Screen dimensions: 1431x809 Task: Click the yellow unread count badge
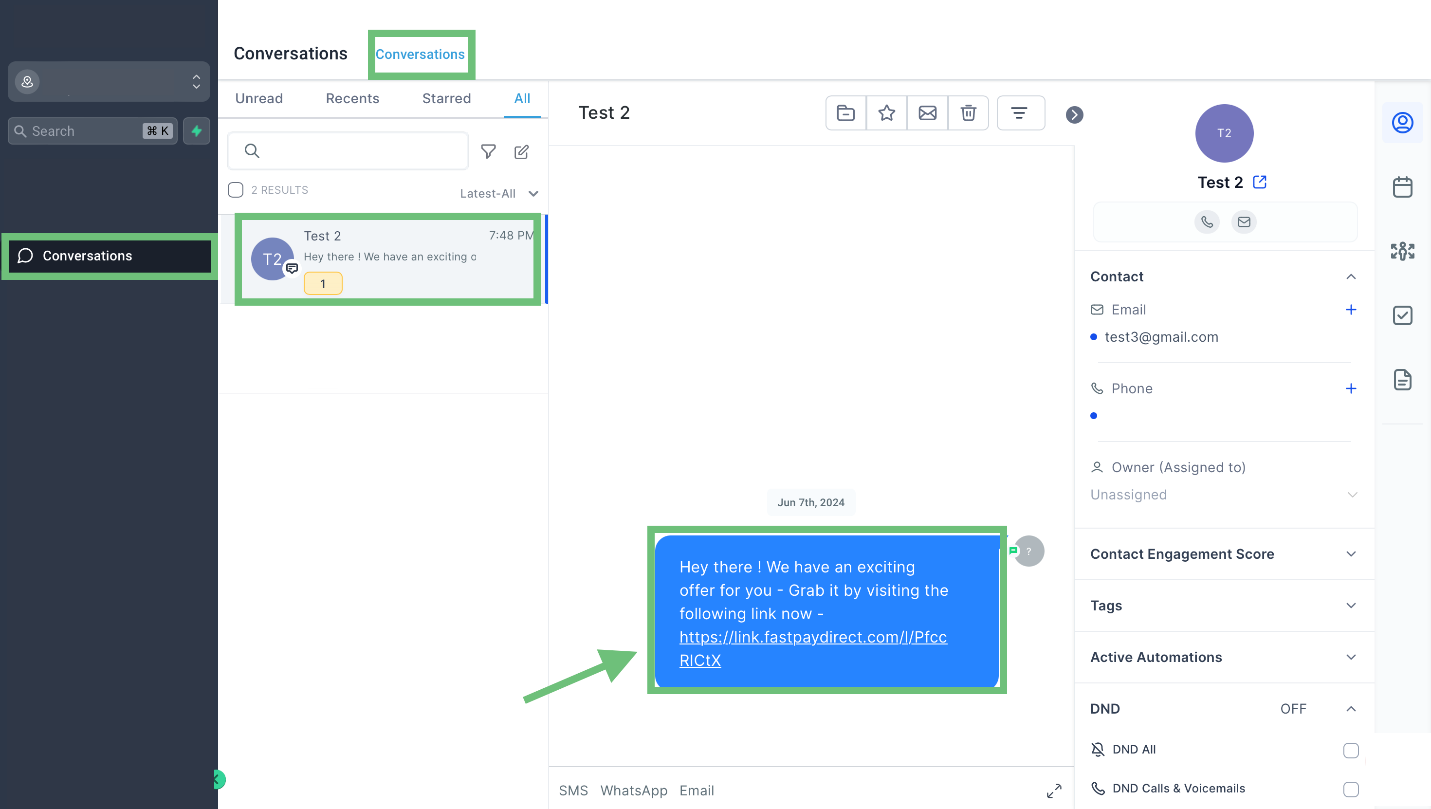point(323,284)
